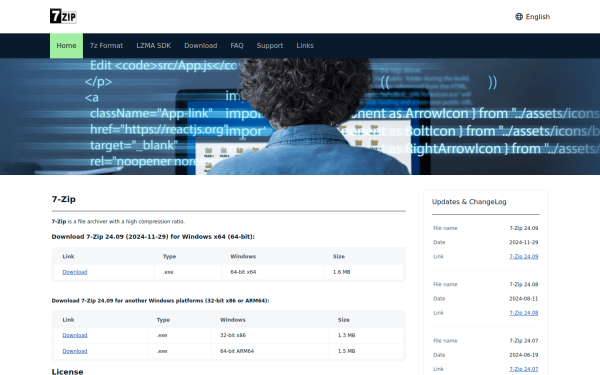Open the Links nav item
The image size is (600, 375).
[305, 46]
